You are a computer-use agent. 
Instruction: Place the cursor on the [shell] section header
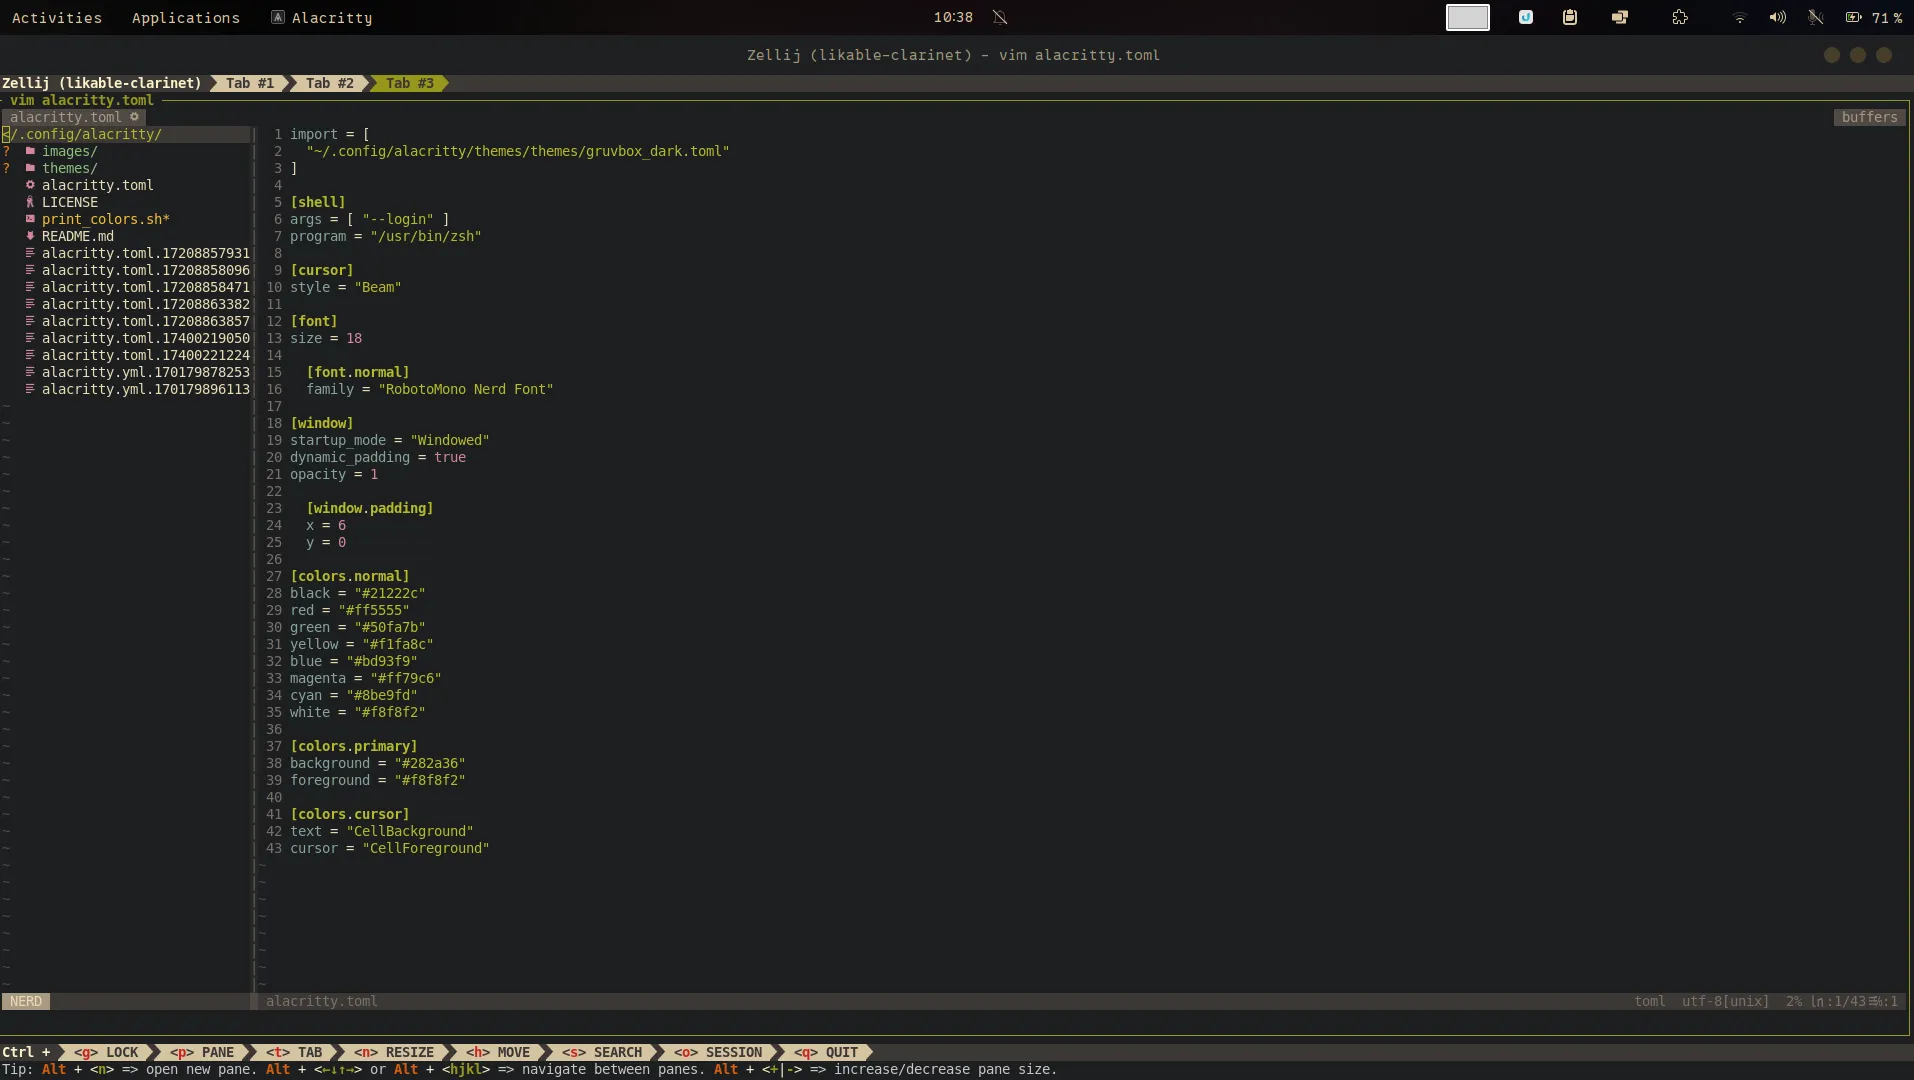[318, 202]
